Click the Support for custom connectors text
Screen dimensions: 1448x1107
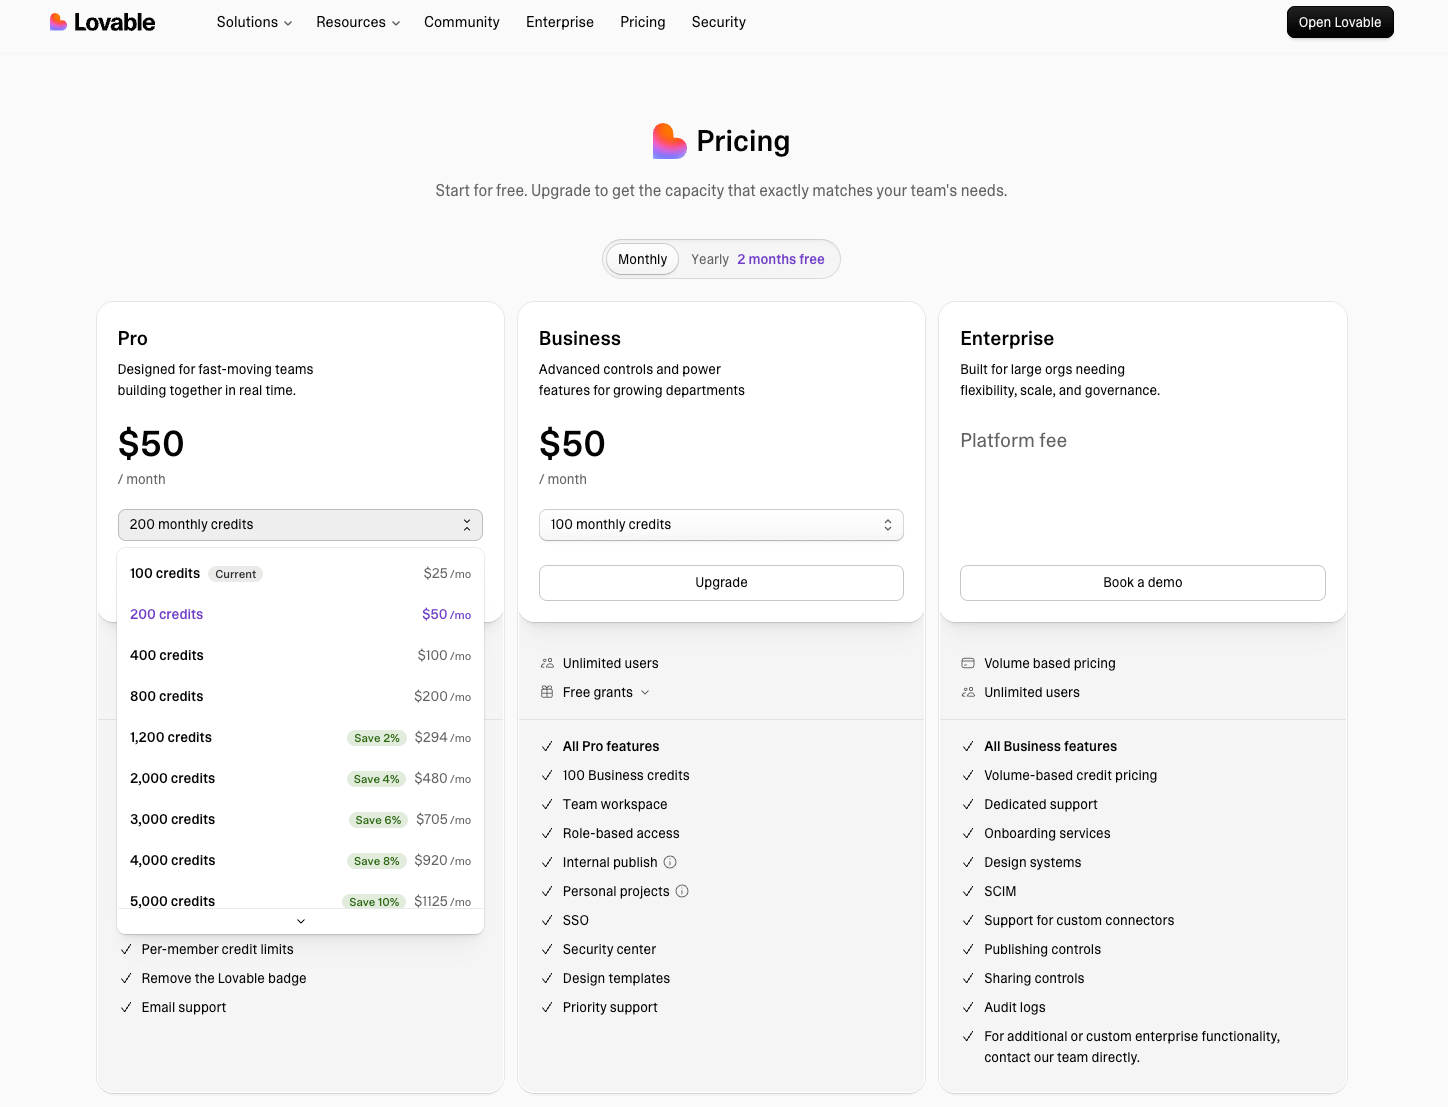coord(1079,920)
